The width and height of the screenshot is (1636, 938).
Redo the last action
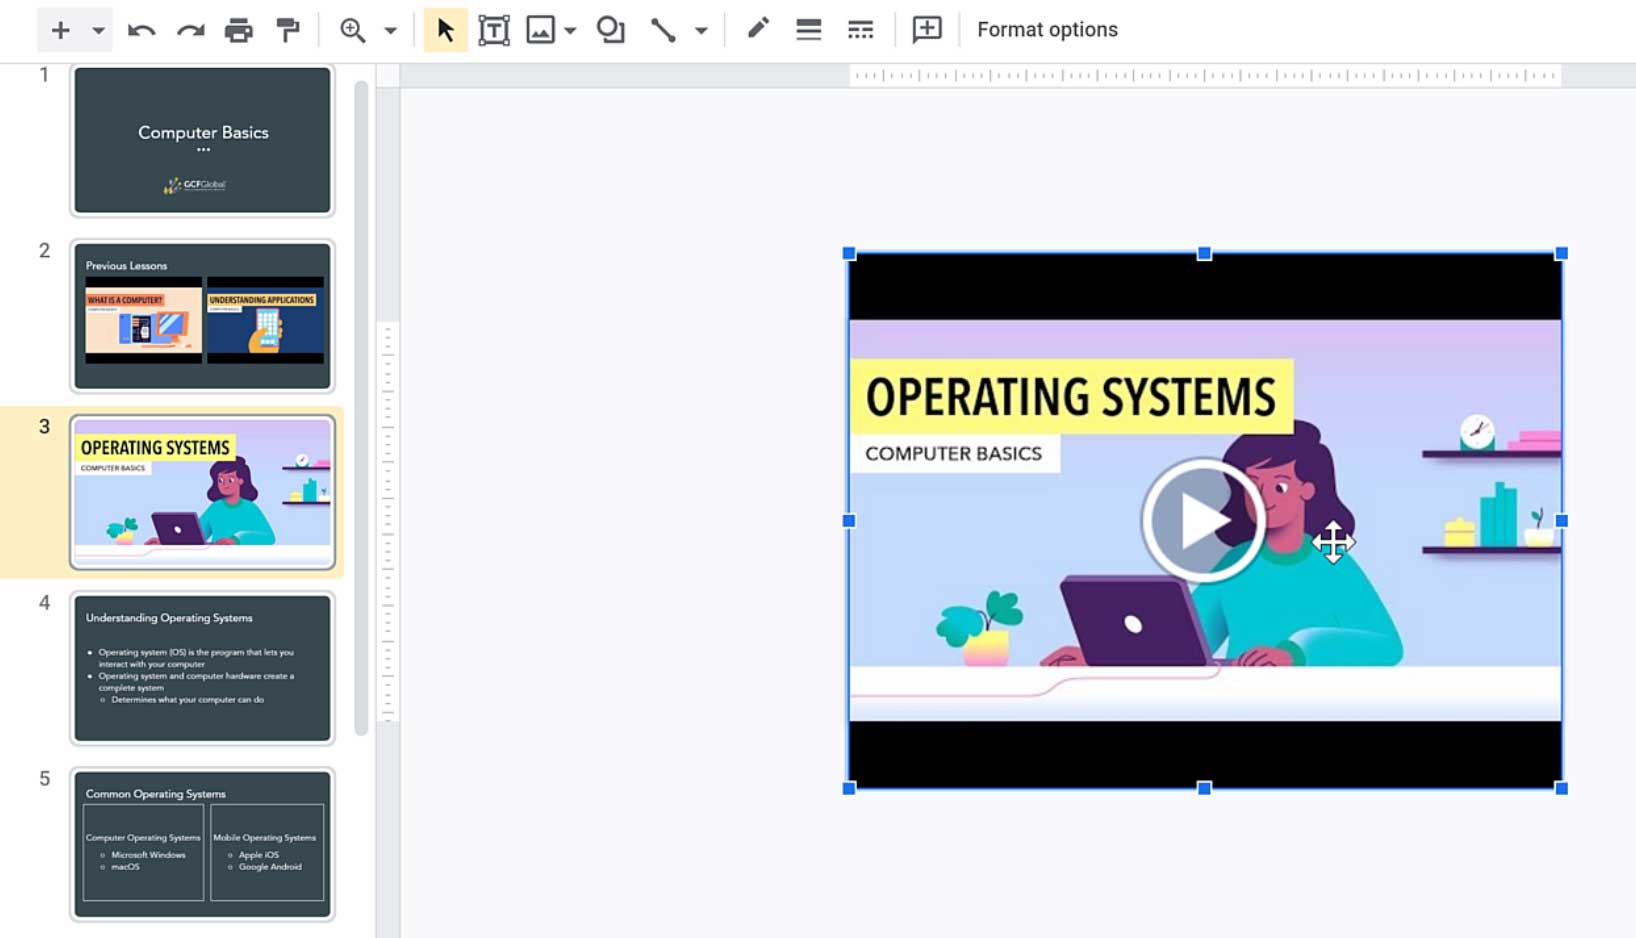(x=188, y=29)
